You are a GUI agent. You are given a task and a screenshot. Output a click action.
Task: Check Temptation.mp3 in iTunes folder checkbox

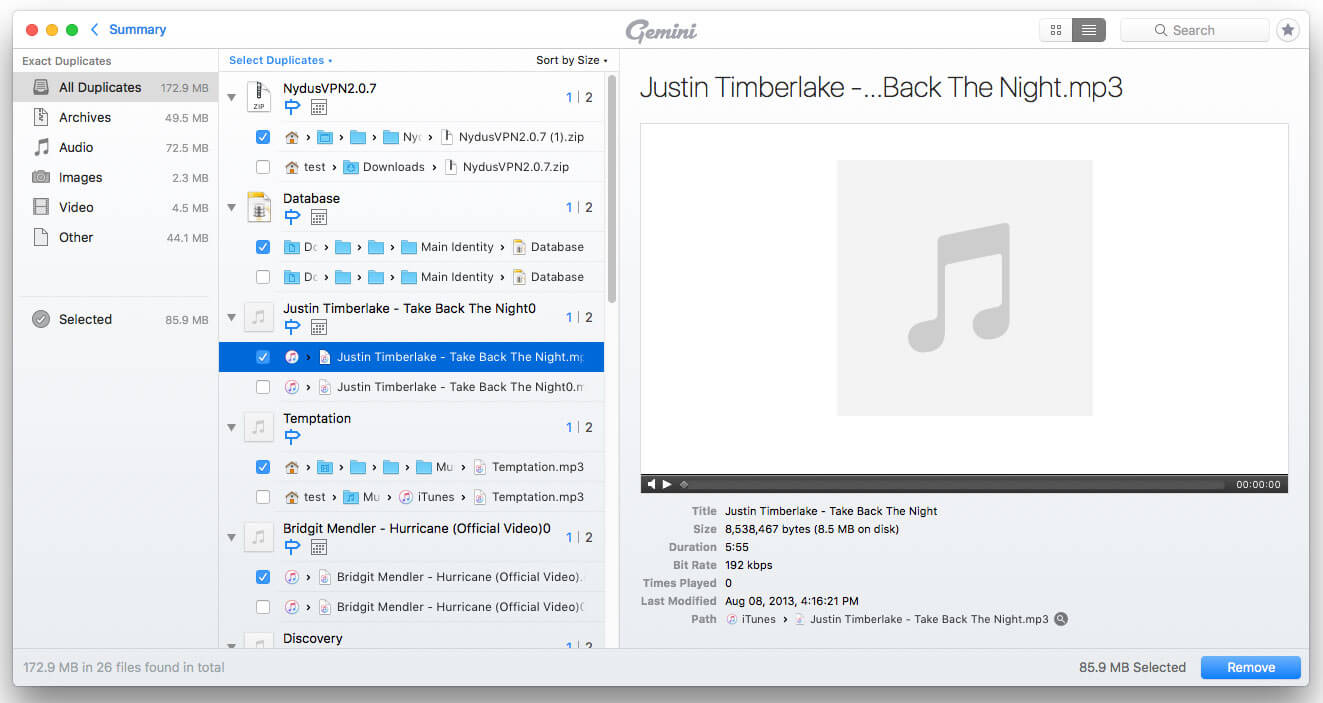click(x=263, y=497)
